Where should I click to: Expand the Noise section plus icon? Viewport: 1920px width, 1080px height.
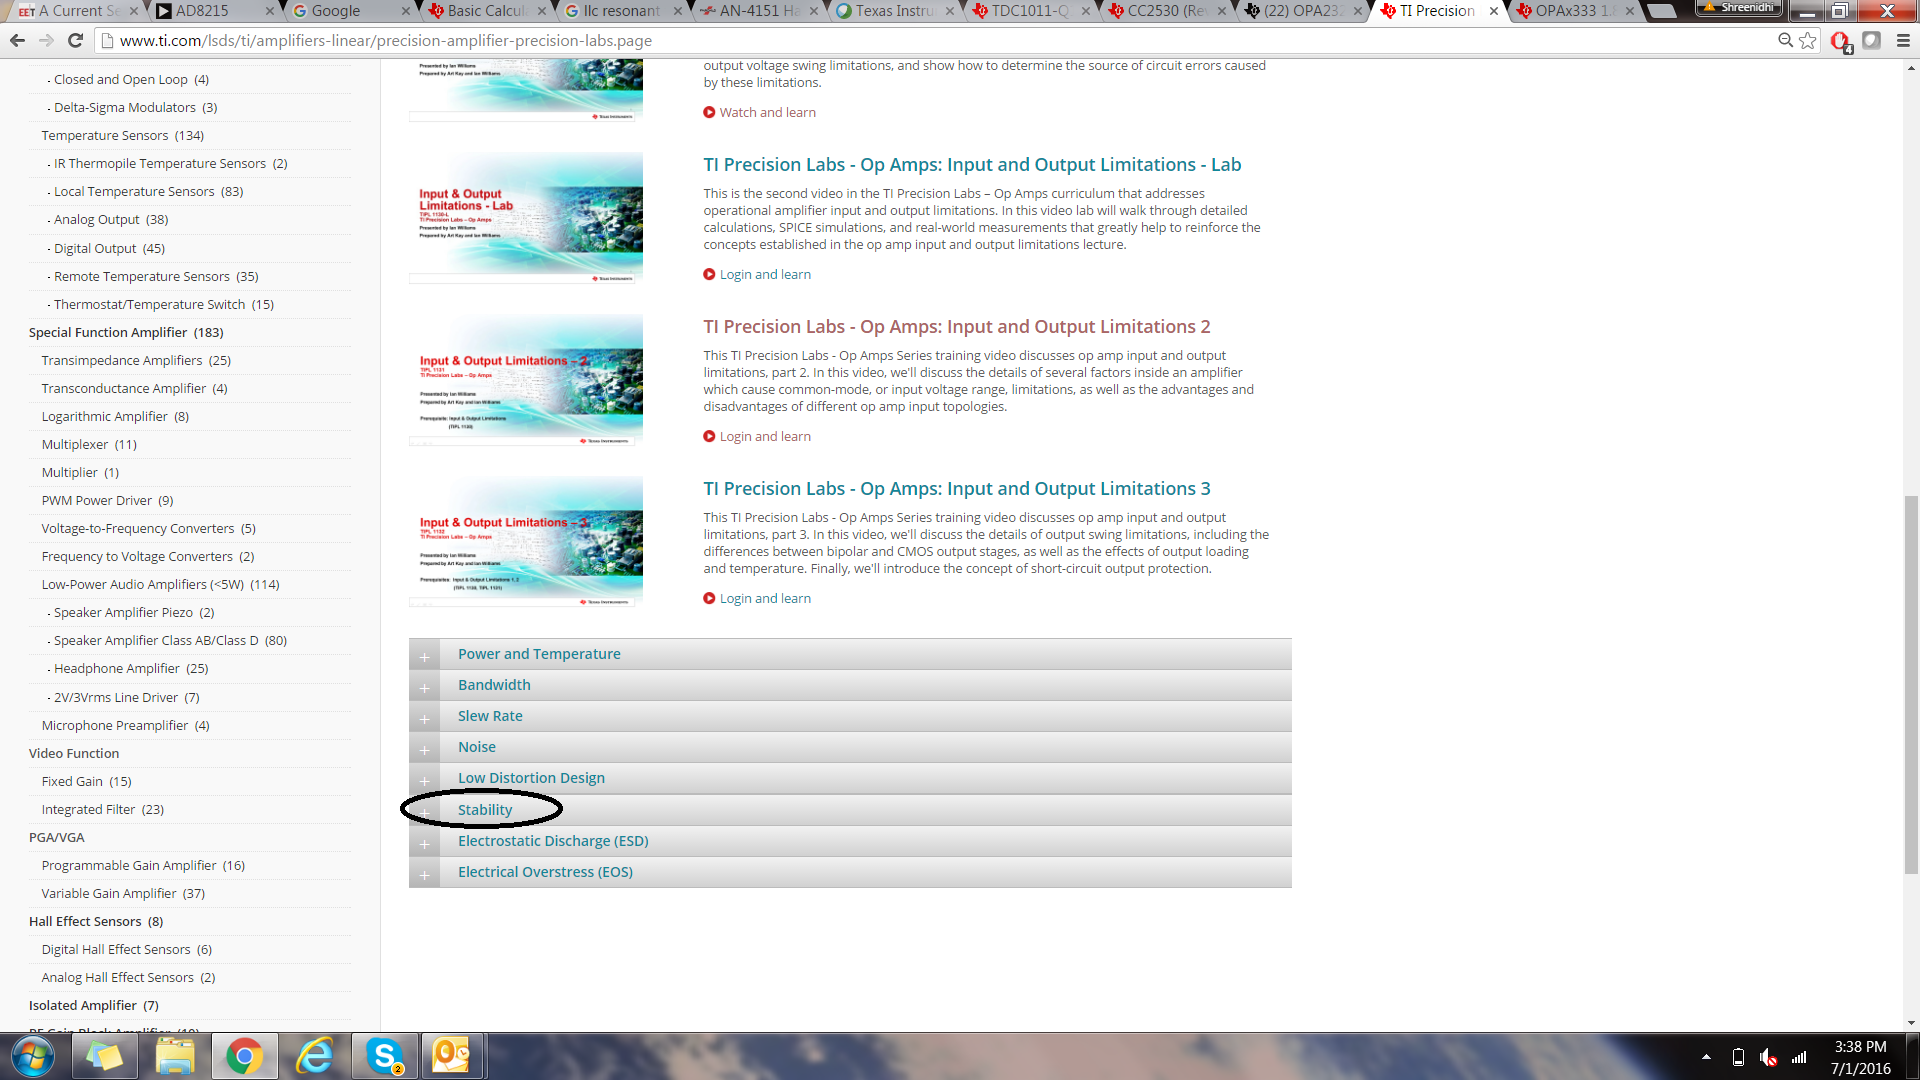click(424, 749)
